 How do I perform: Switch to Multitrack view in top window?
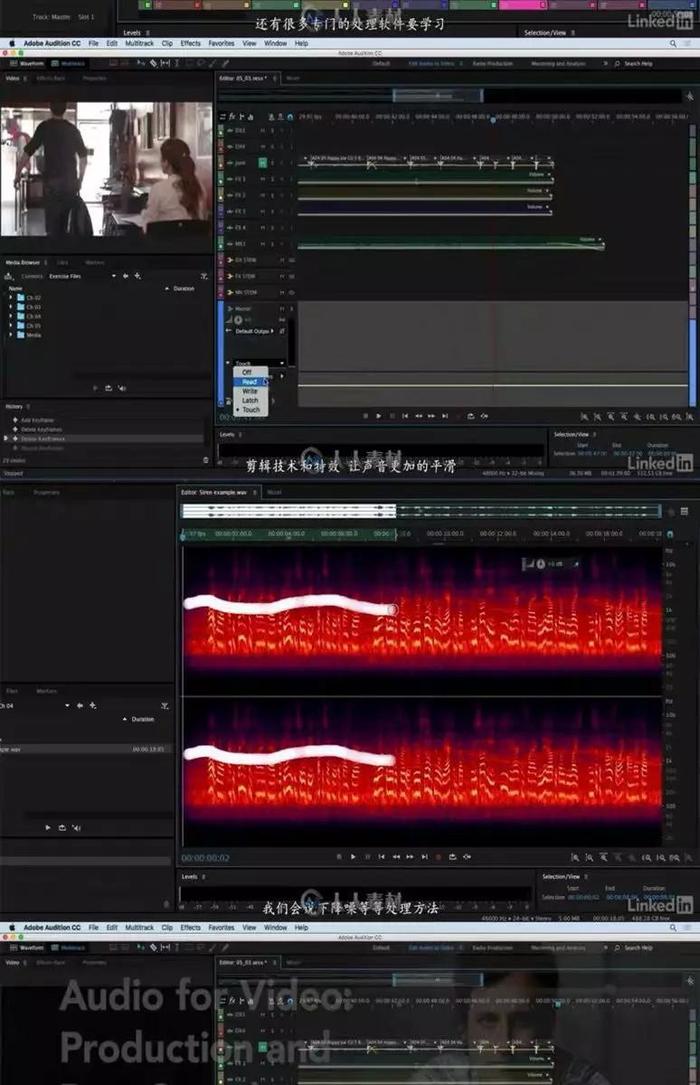click(x=68, y=64)
